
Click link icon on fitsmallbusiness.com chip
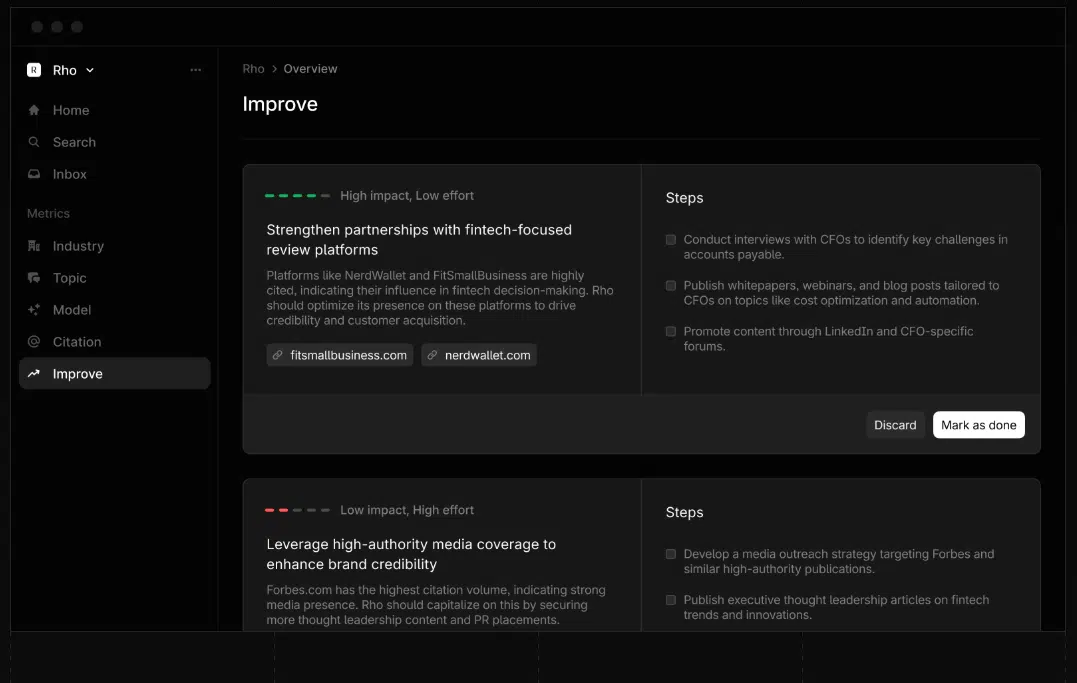click(x=277, y=355)
